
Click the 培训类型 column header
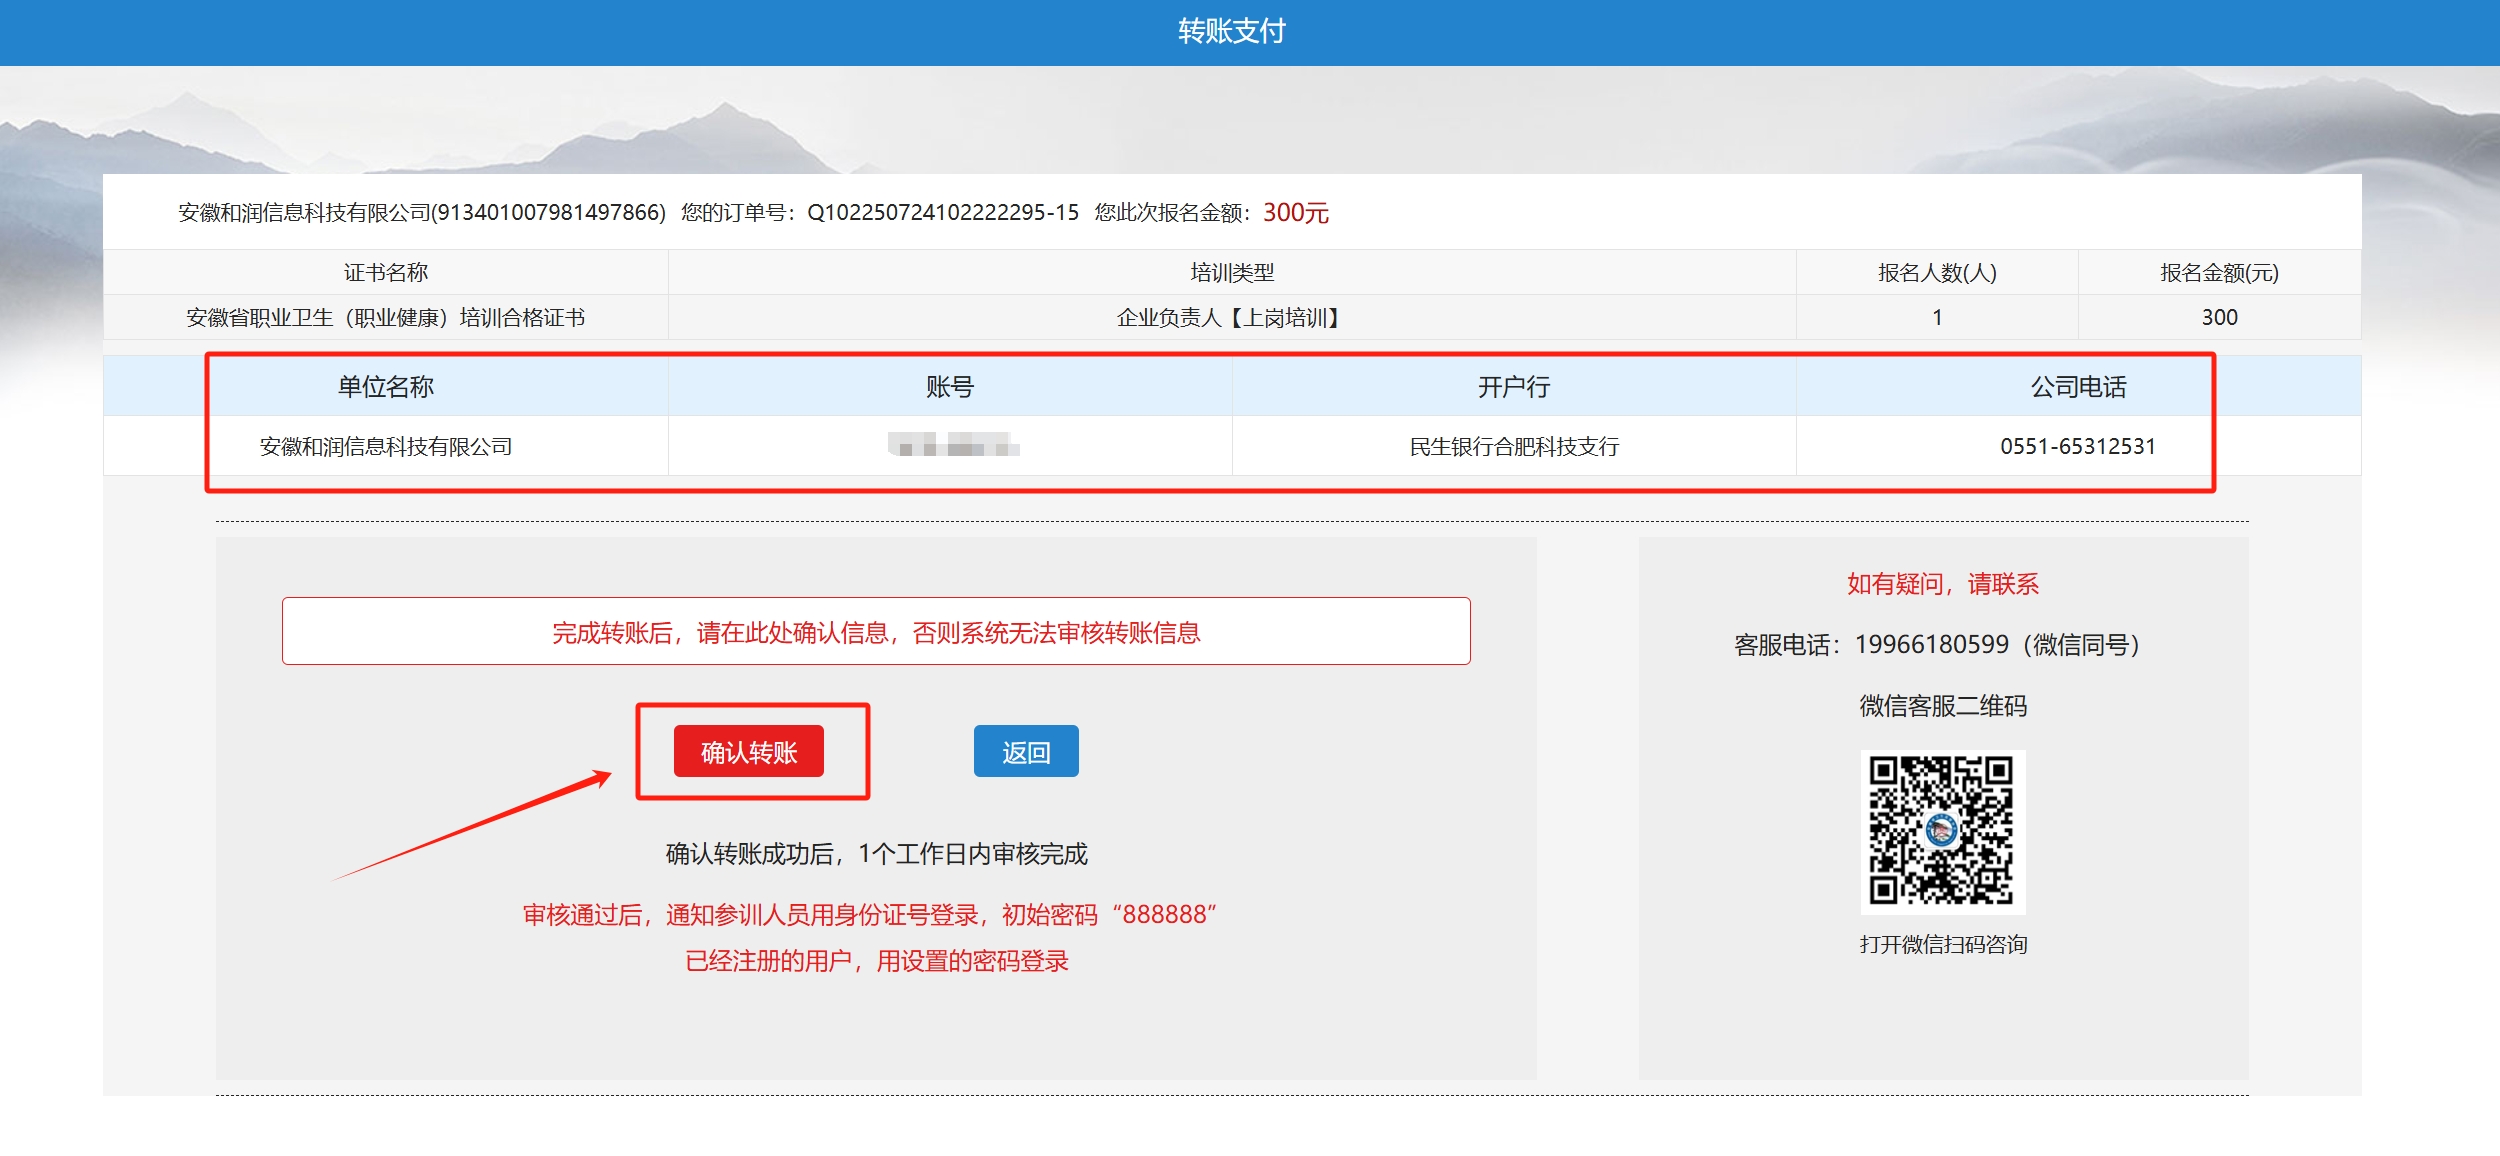point(1232,272)
